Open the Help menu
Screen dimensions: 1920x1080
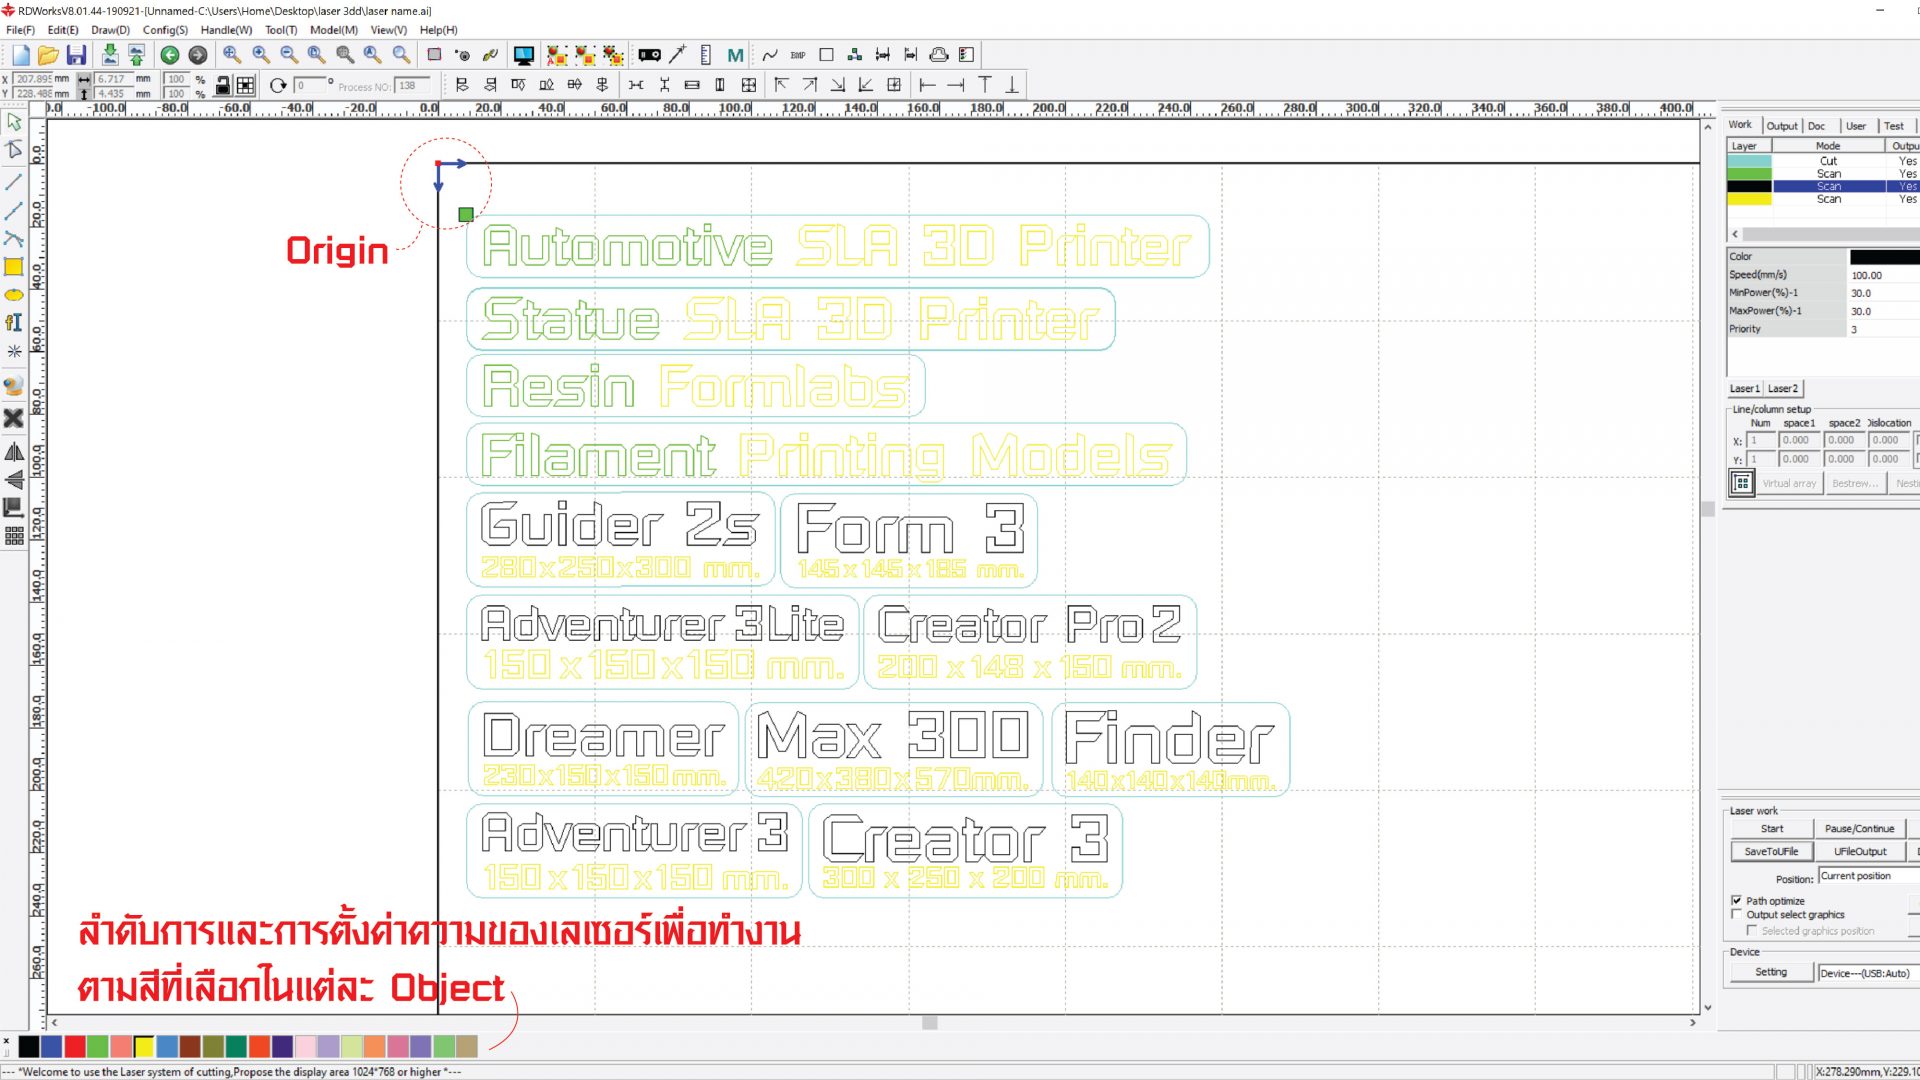tap(438, 30)
